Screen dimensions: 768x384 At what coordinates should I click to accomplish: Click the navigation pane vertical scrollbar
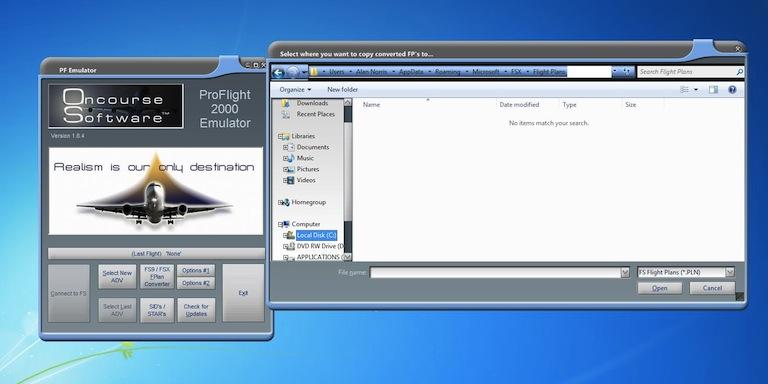(348, 180)
